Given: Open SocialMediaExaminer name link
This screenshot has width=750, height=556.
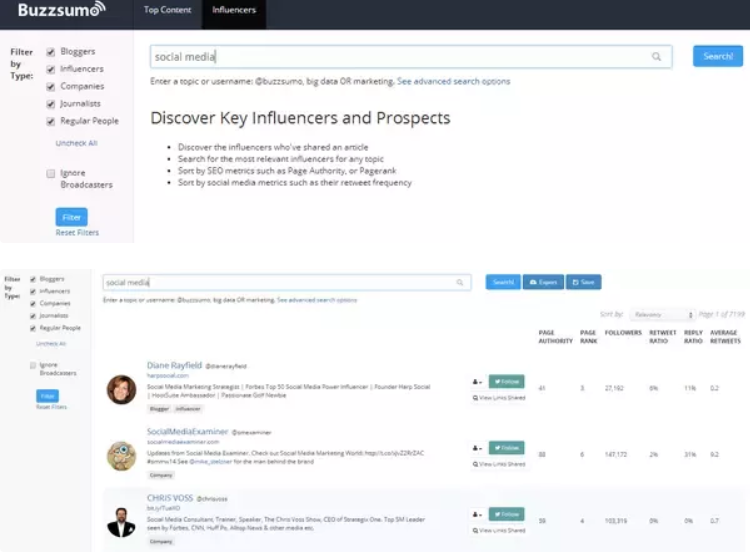Looking at the screenshot, I should pos(188,431).
